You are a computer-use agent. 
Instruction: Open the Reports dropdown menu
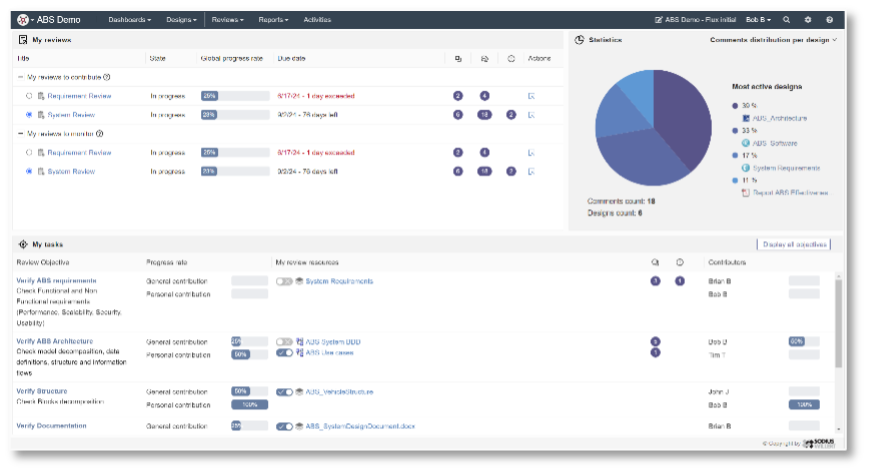click(x=273, y=19)
